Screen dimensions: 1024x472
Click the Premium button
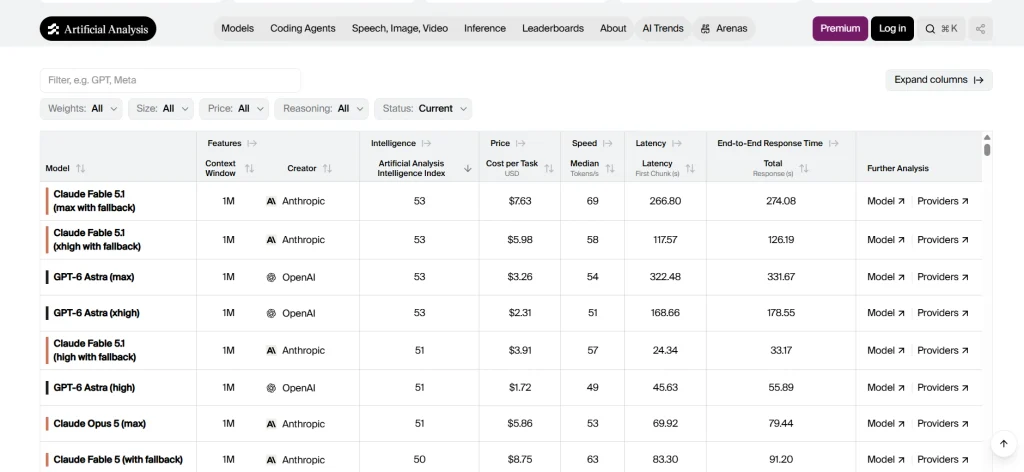(840, 29)
